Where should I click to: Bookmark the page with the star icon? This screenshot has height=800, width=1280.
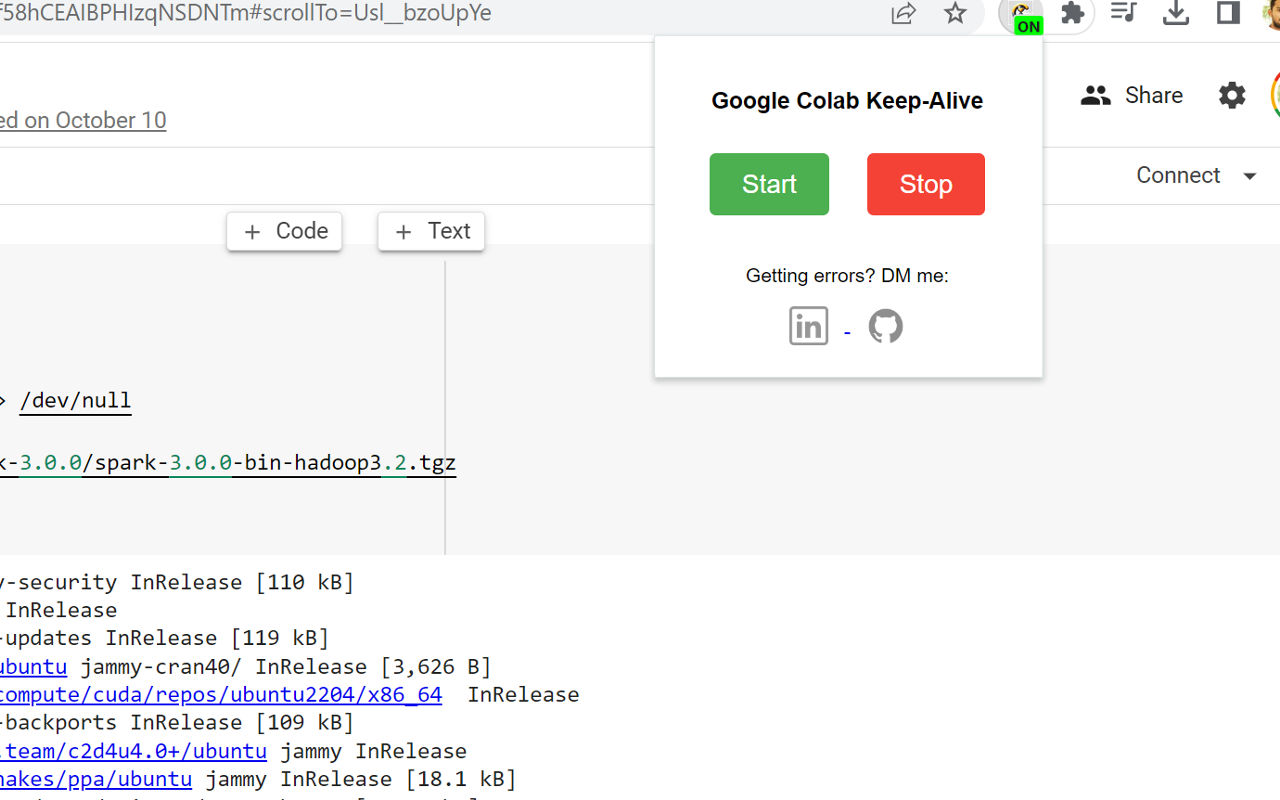(955, 14)
